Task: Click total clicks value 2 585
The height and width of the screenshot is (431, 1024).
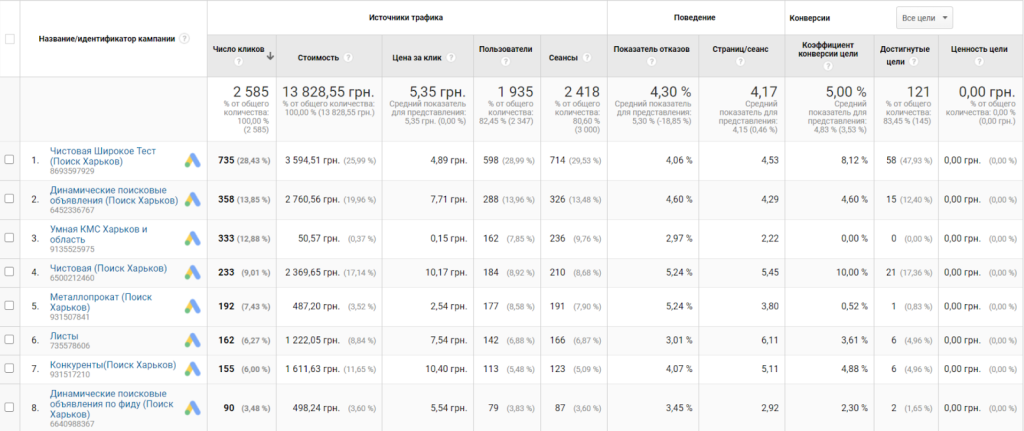Action: point(251,92)
